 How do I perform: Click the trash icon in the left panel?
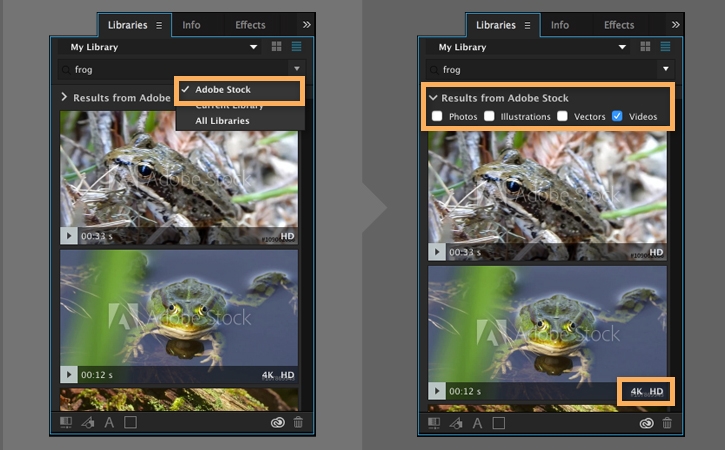click(x=298, y=422)
